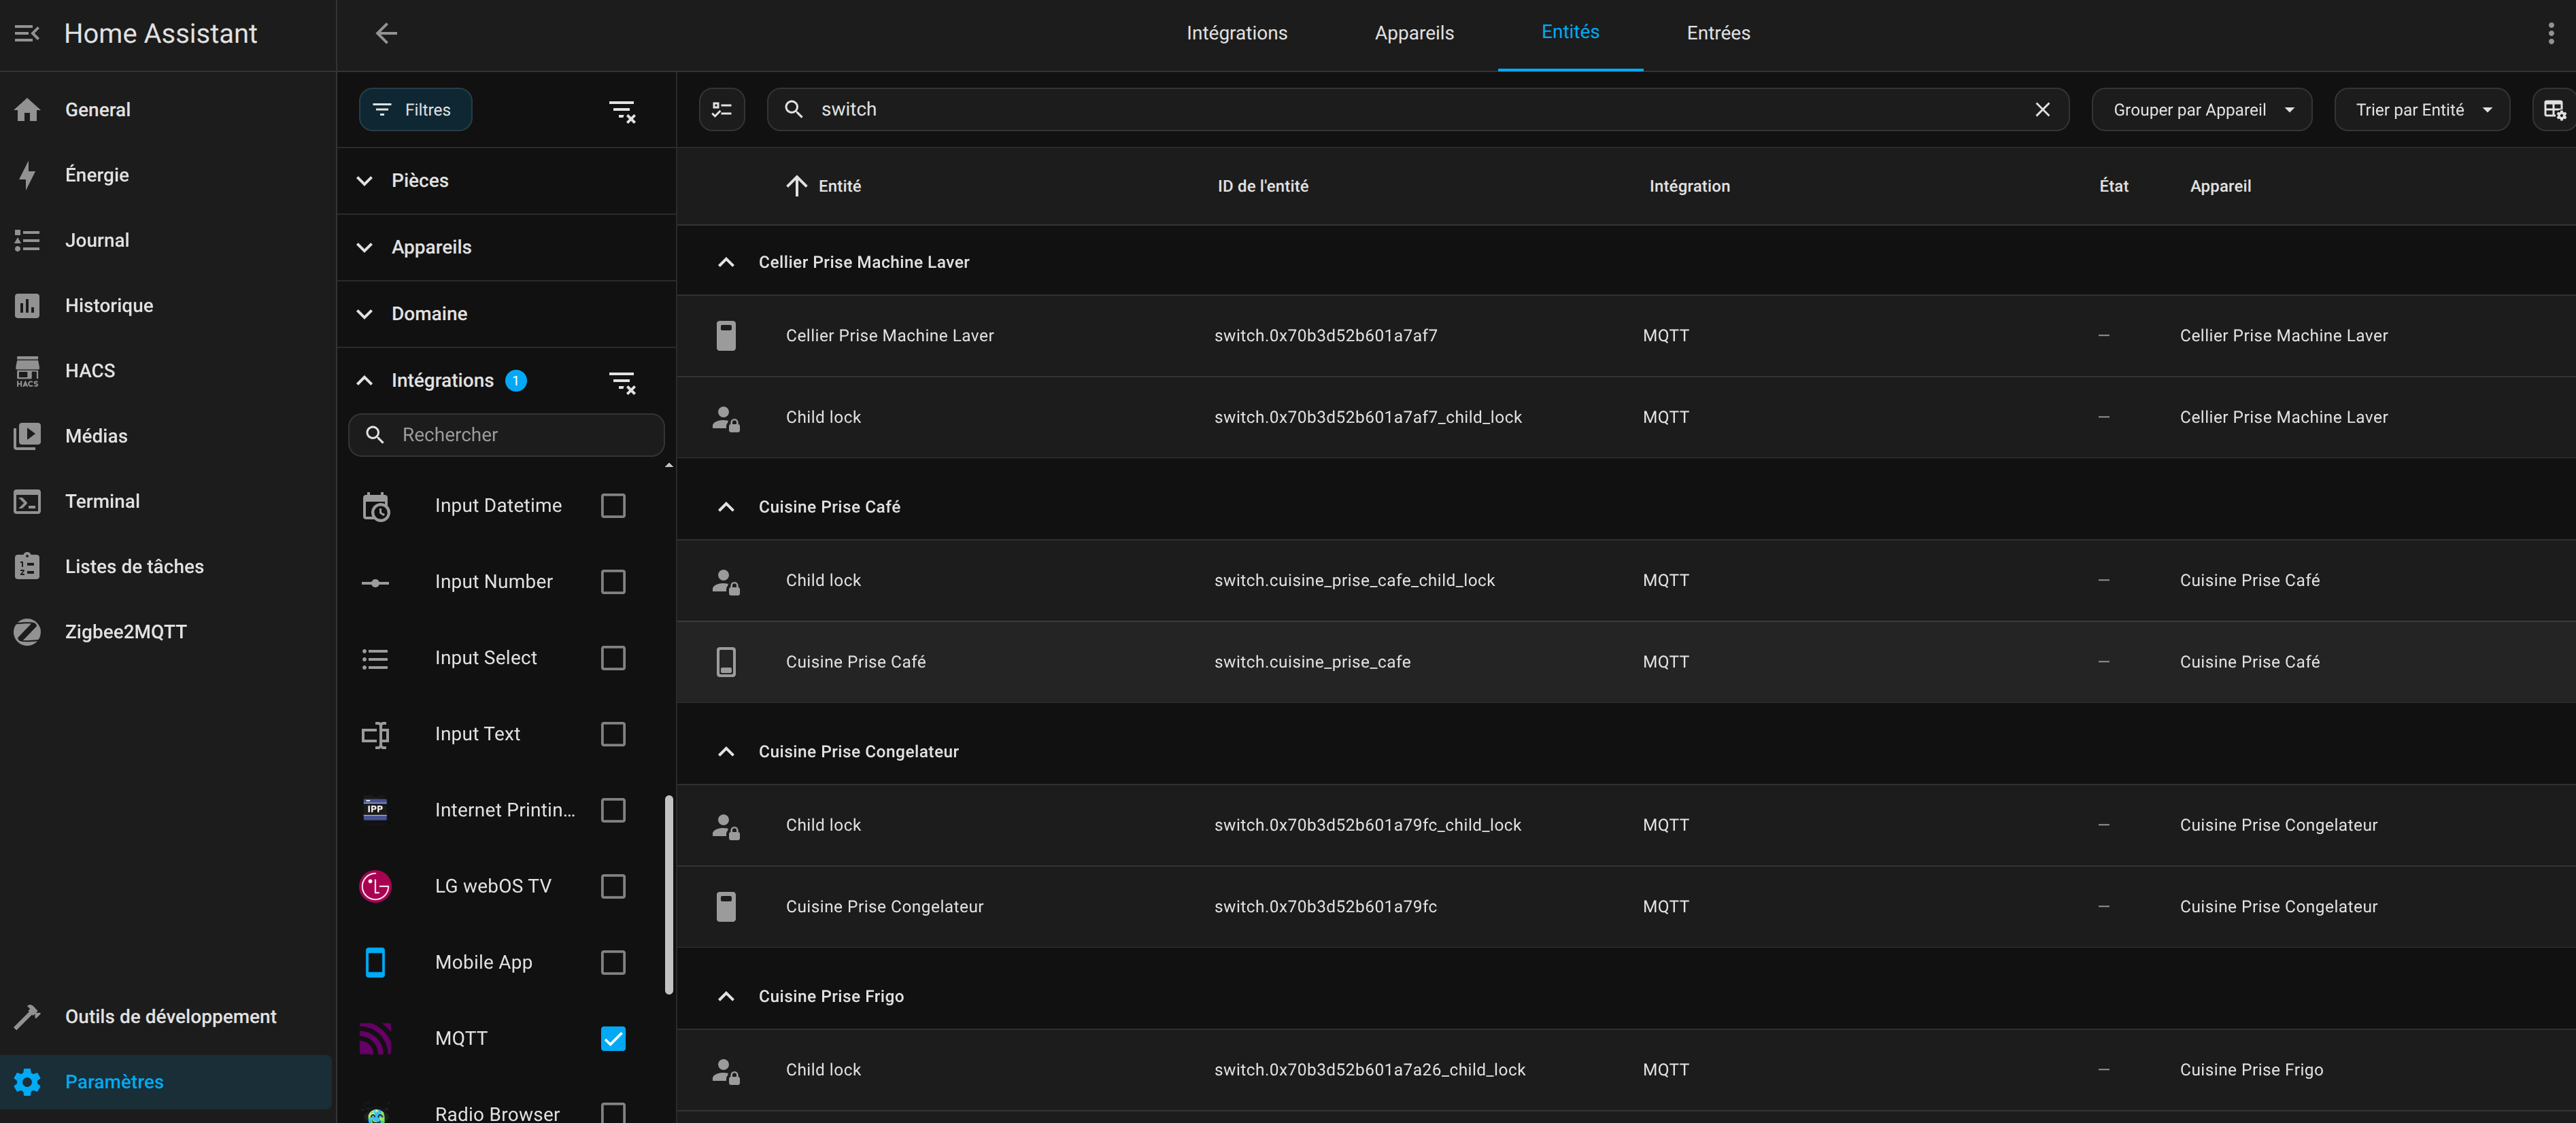The image size is (2576, 1123).
Task: Collapse Cuisine Prise Frigo group
Action: 726,997
